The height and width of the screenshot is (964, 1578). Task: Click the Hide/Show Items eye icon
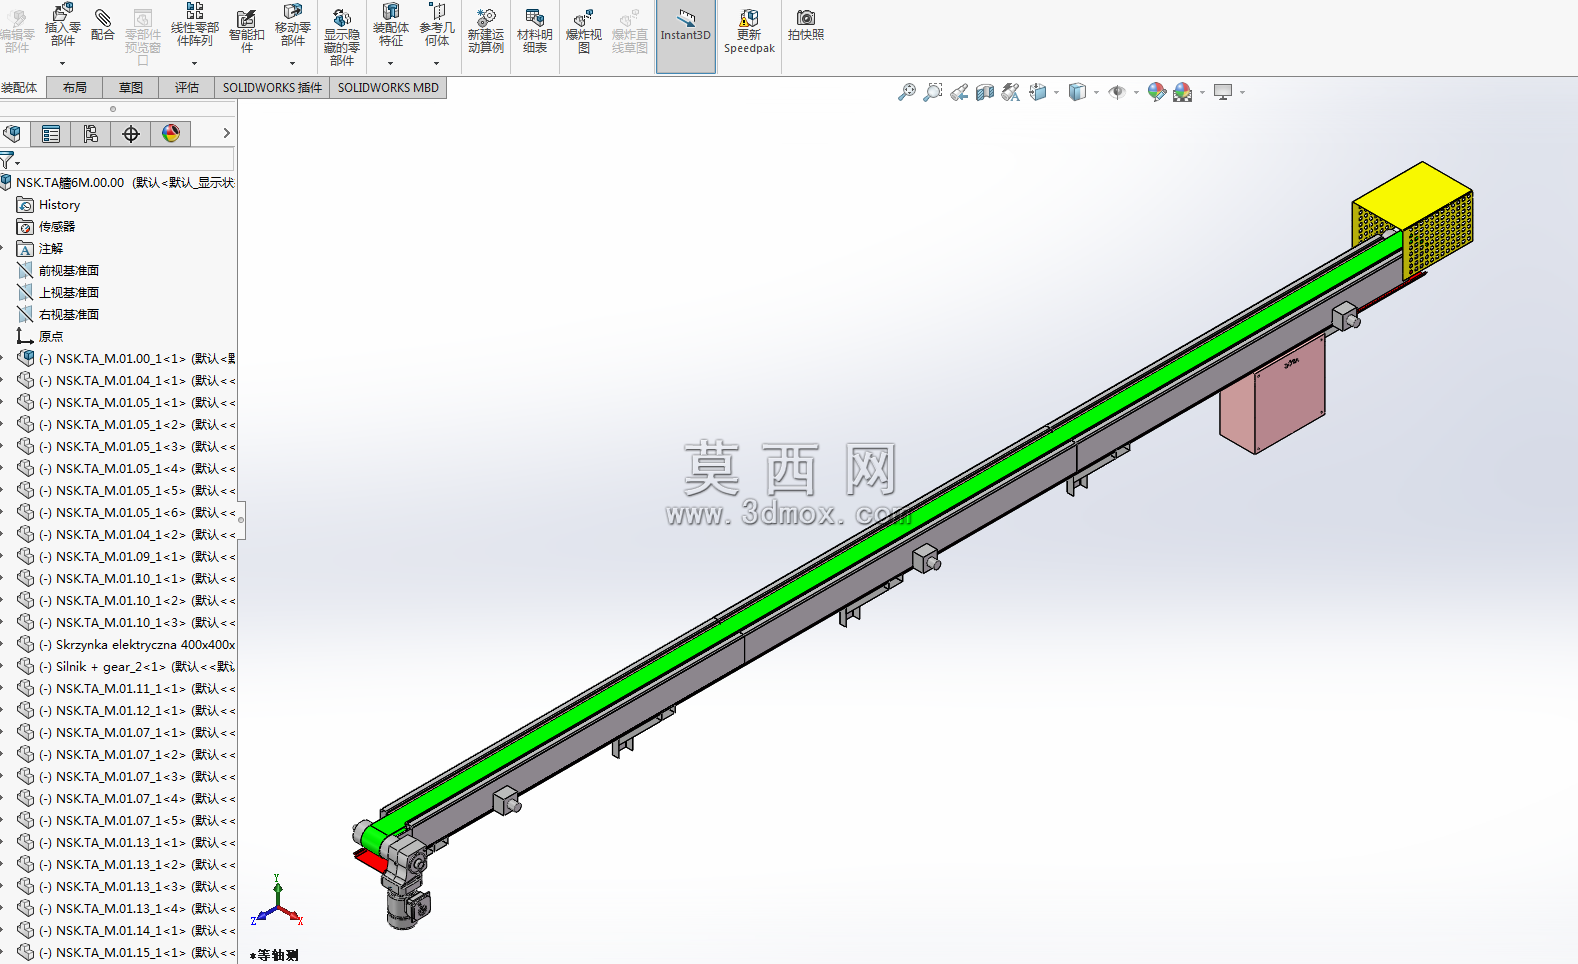1117,92
